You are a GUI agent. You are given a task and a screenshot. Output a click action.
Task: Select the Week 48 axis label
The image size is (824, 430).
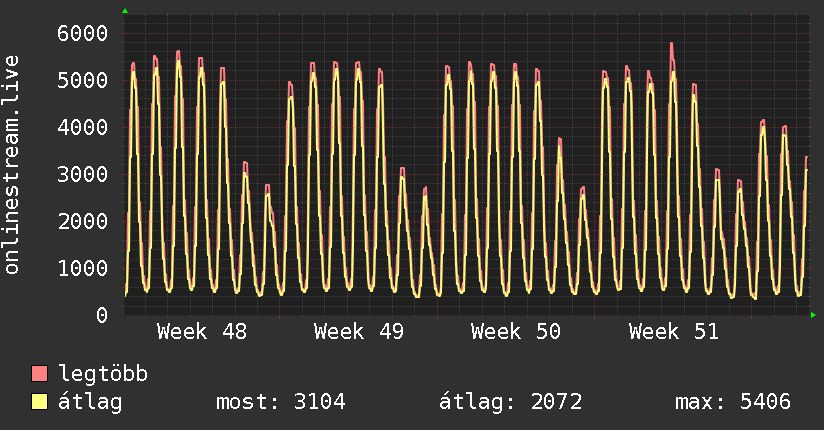[201, 332]
